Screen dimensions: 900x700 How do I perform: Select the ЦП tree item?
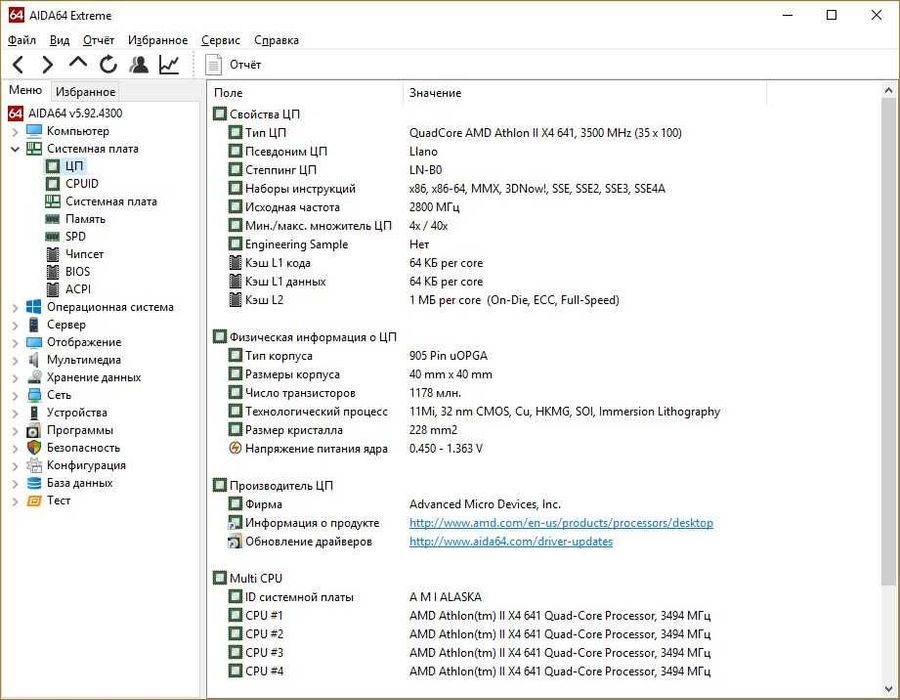pyautogui.click(x=73, y=166)
